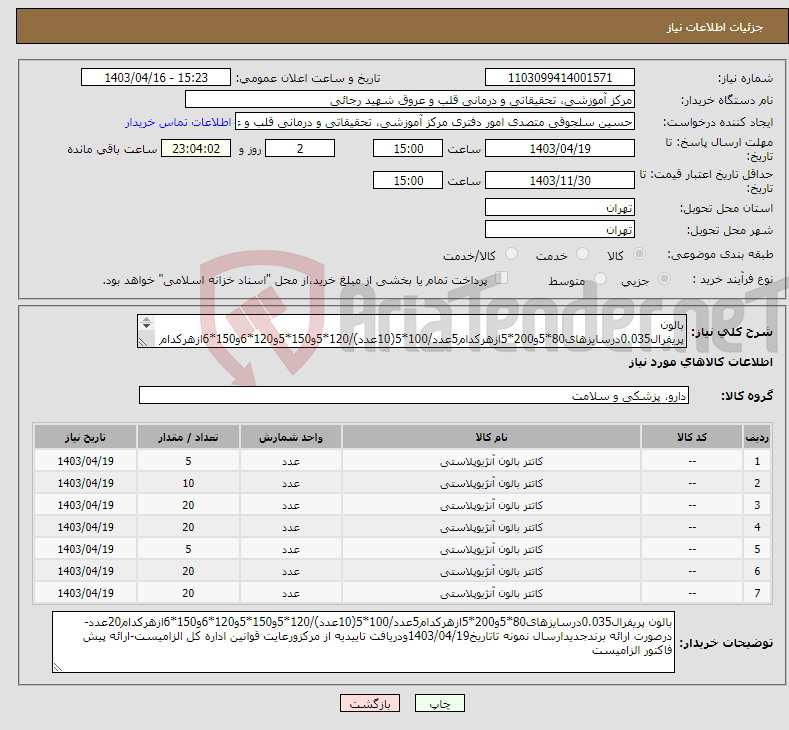
Task: Click the بازگشت (back) button
Action: [x=370, y=703]
